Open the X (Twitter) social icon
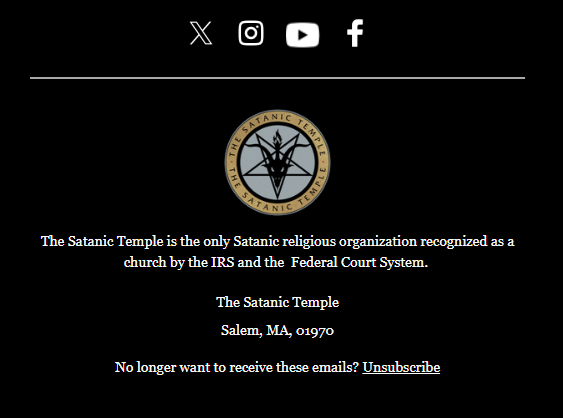The image size is (563, 418). [201, 33]
